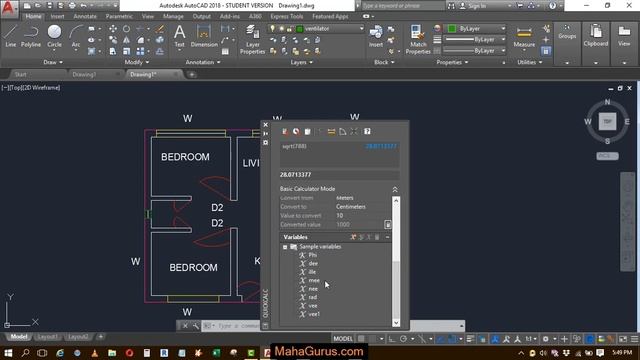The height and width of the screenshot is (360, 640).
Task: Activate Match Properties tool
Action: pyautogui.click(x=418, y=40)
